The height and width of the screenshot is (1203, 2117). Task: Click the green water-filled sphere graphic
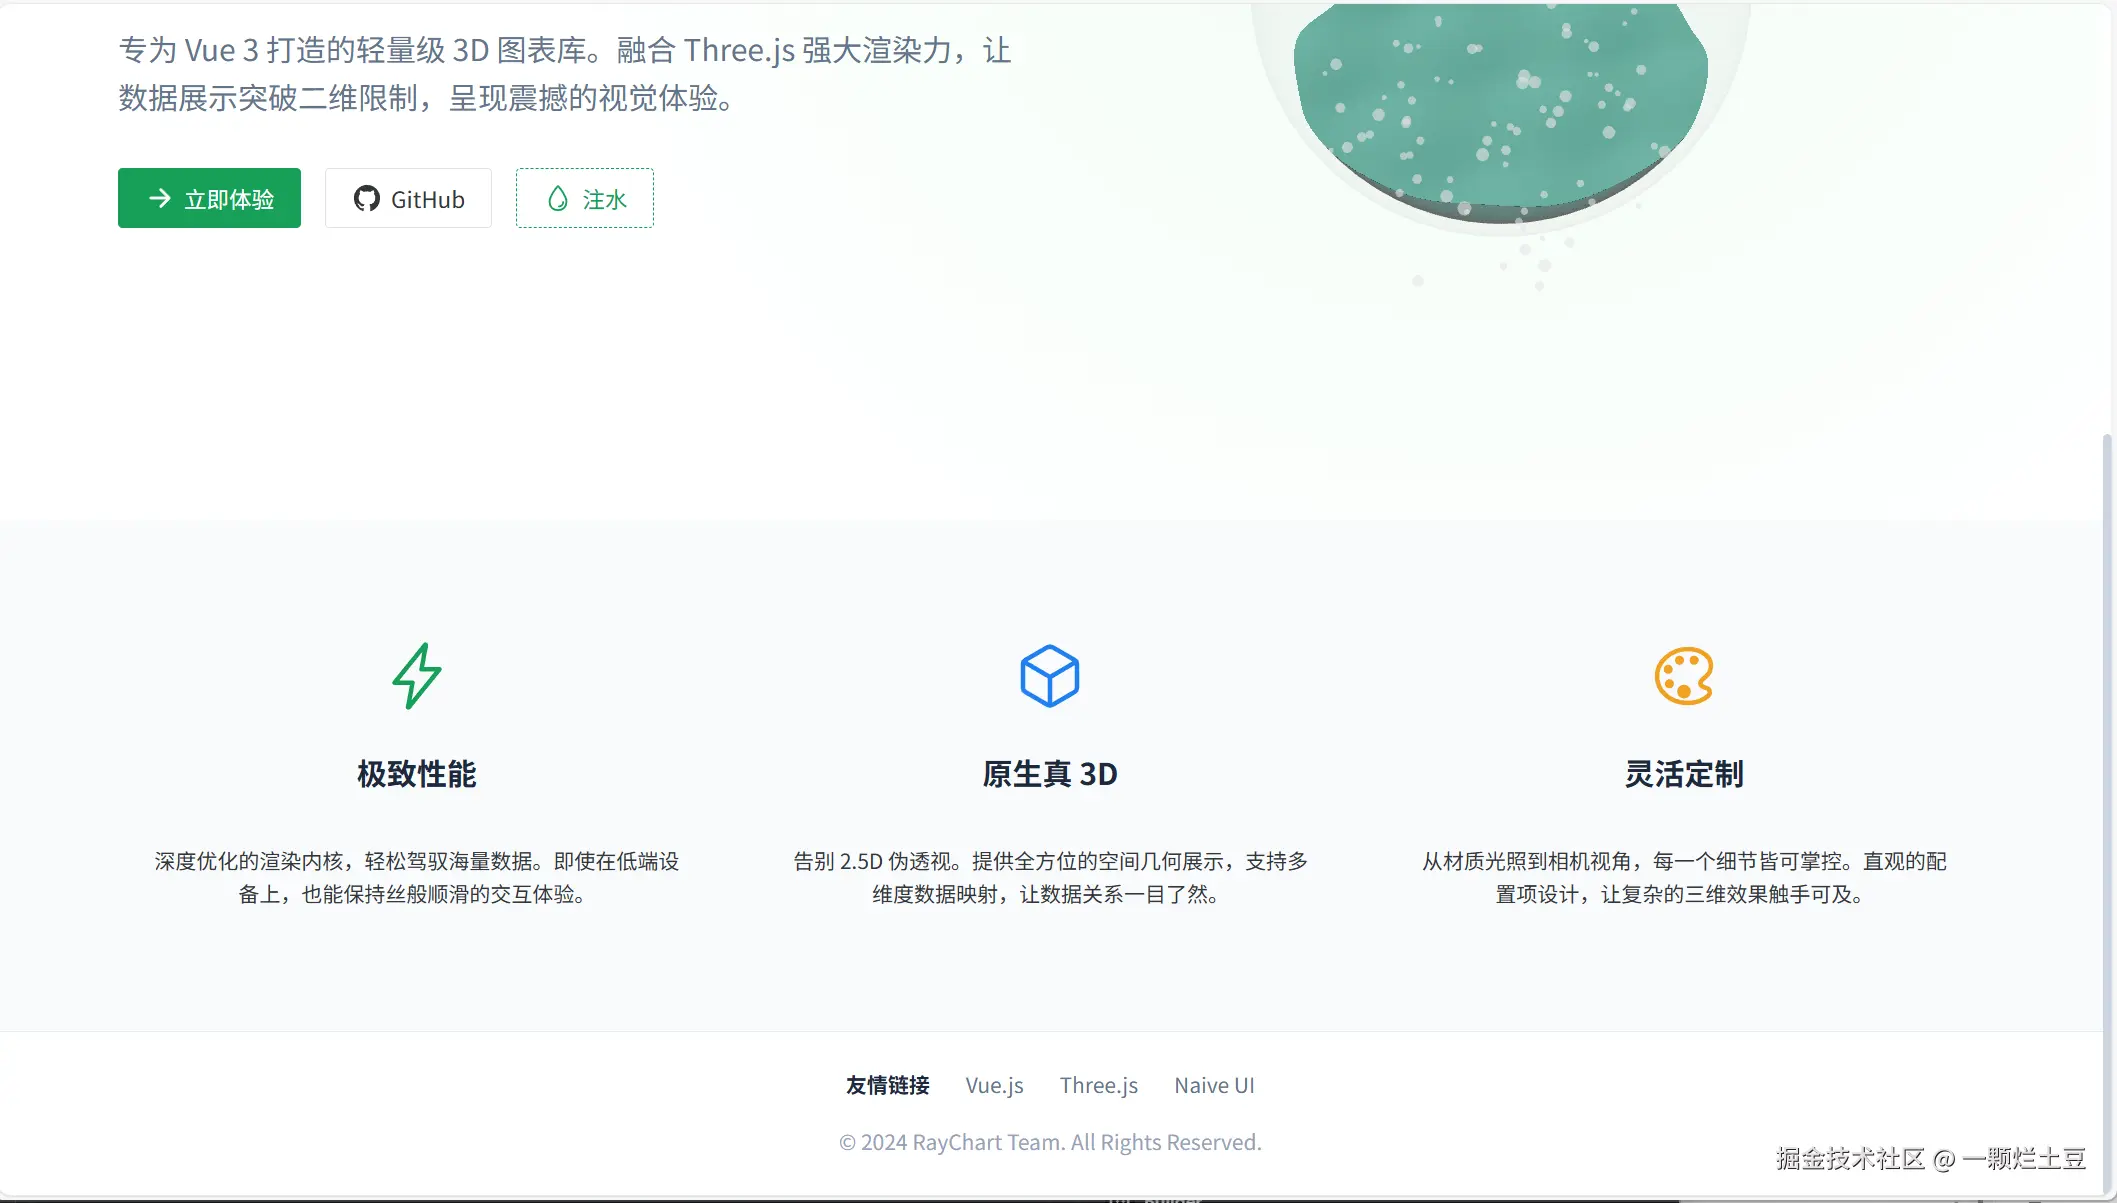tap(1500, 110)
